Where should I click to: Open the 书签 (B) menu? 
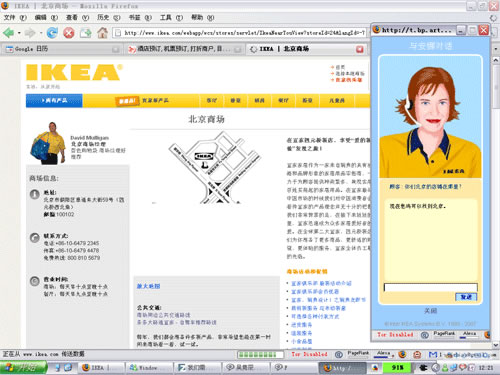(x=140, y=17)
